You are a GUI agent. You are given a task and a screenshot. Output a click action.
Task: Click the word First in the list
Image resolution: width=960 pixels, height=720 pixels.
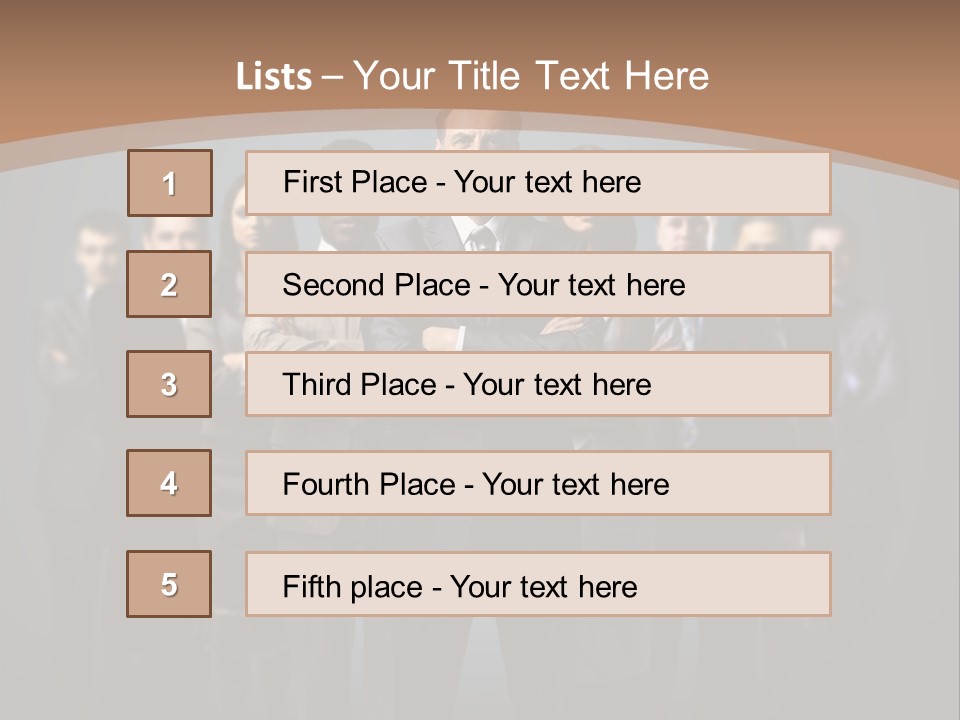[x=308, y=182]
